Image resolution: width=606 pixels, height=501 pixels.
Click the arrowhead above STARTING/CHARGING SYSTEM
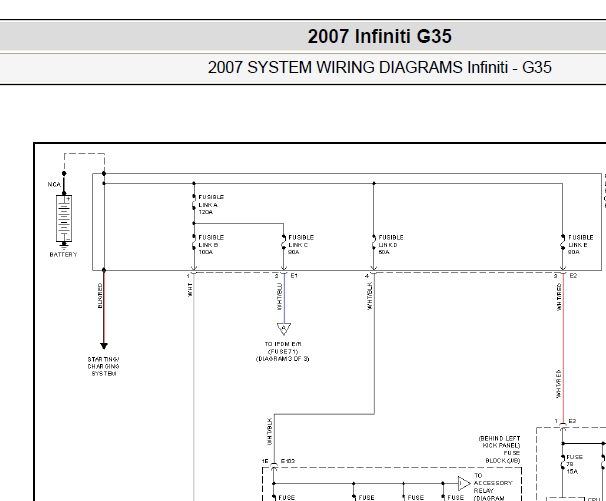[104, 346]
